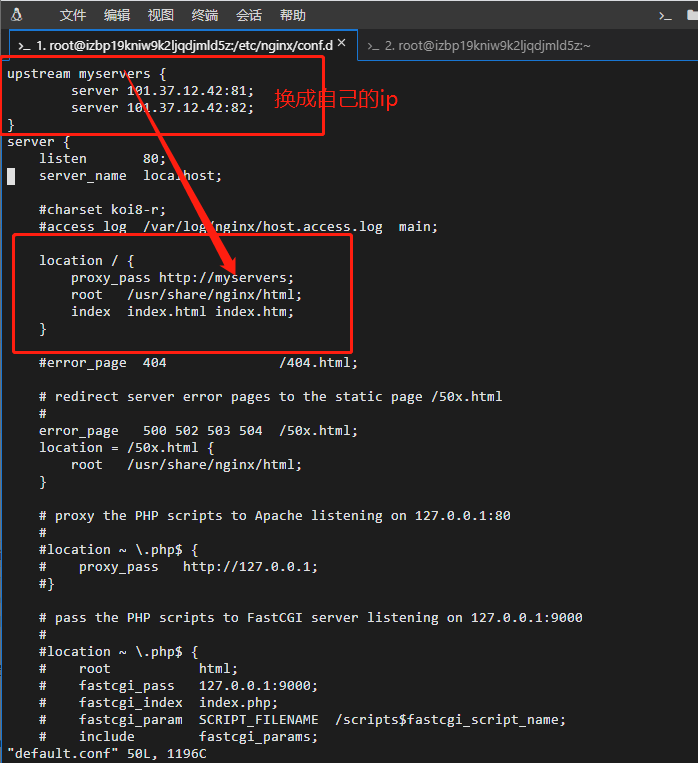Click the 'listen 80;' line
This screenshot has width=698, height=763.
[102, 159]
